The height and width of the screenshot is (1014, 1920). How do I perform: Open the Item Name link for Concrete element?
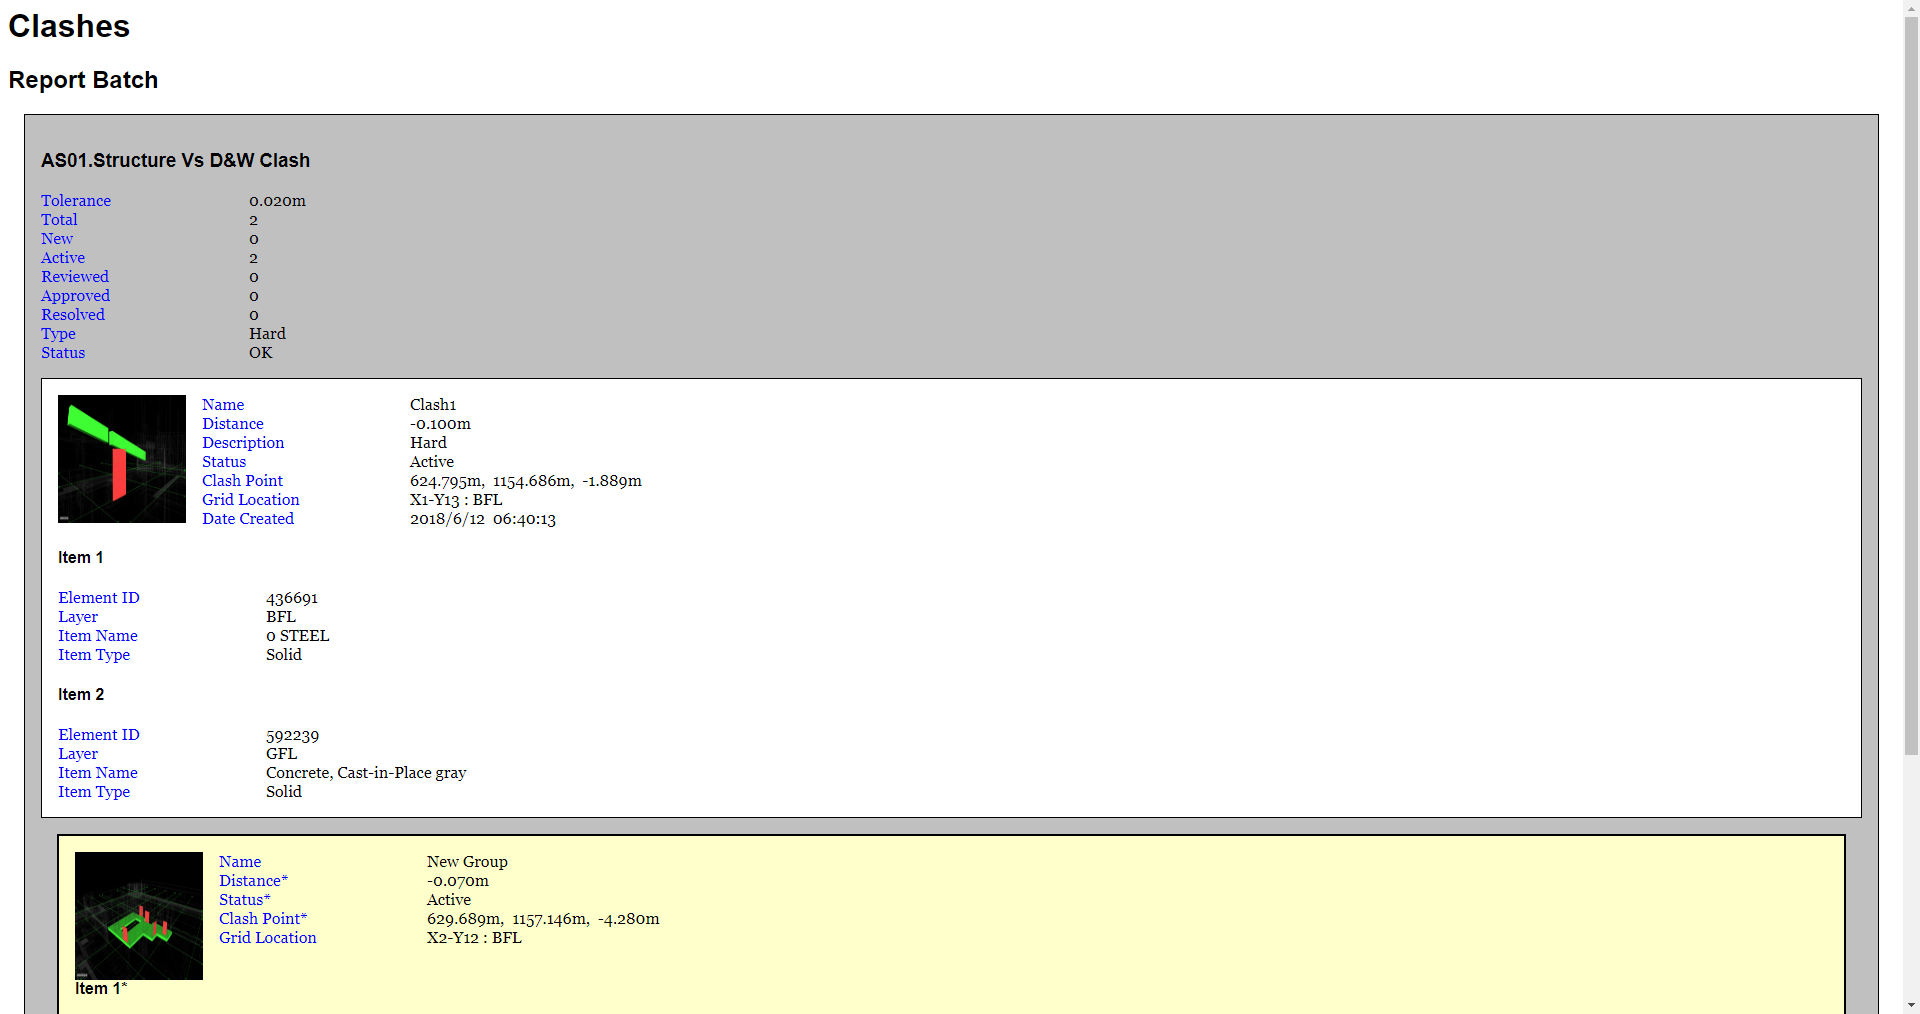click(97, 772)
